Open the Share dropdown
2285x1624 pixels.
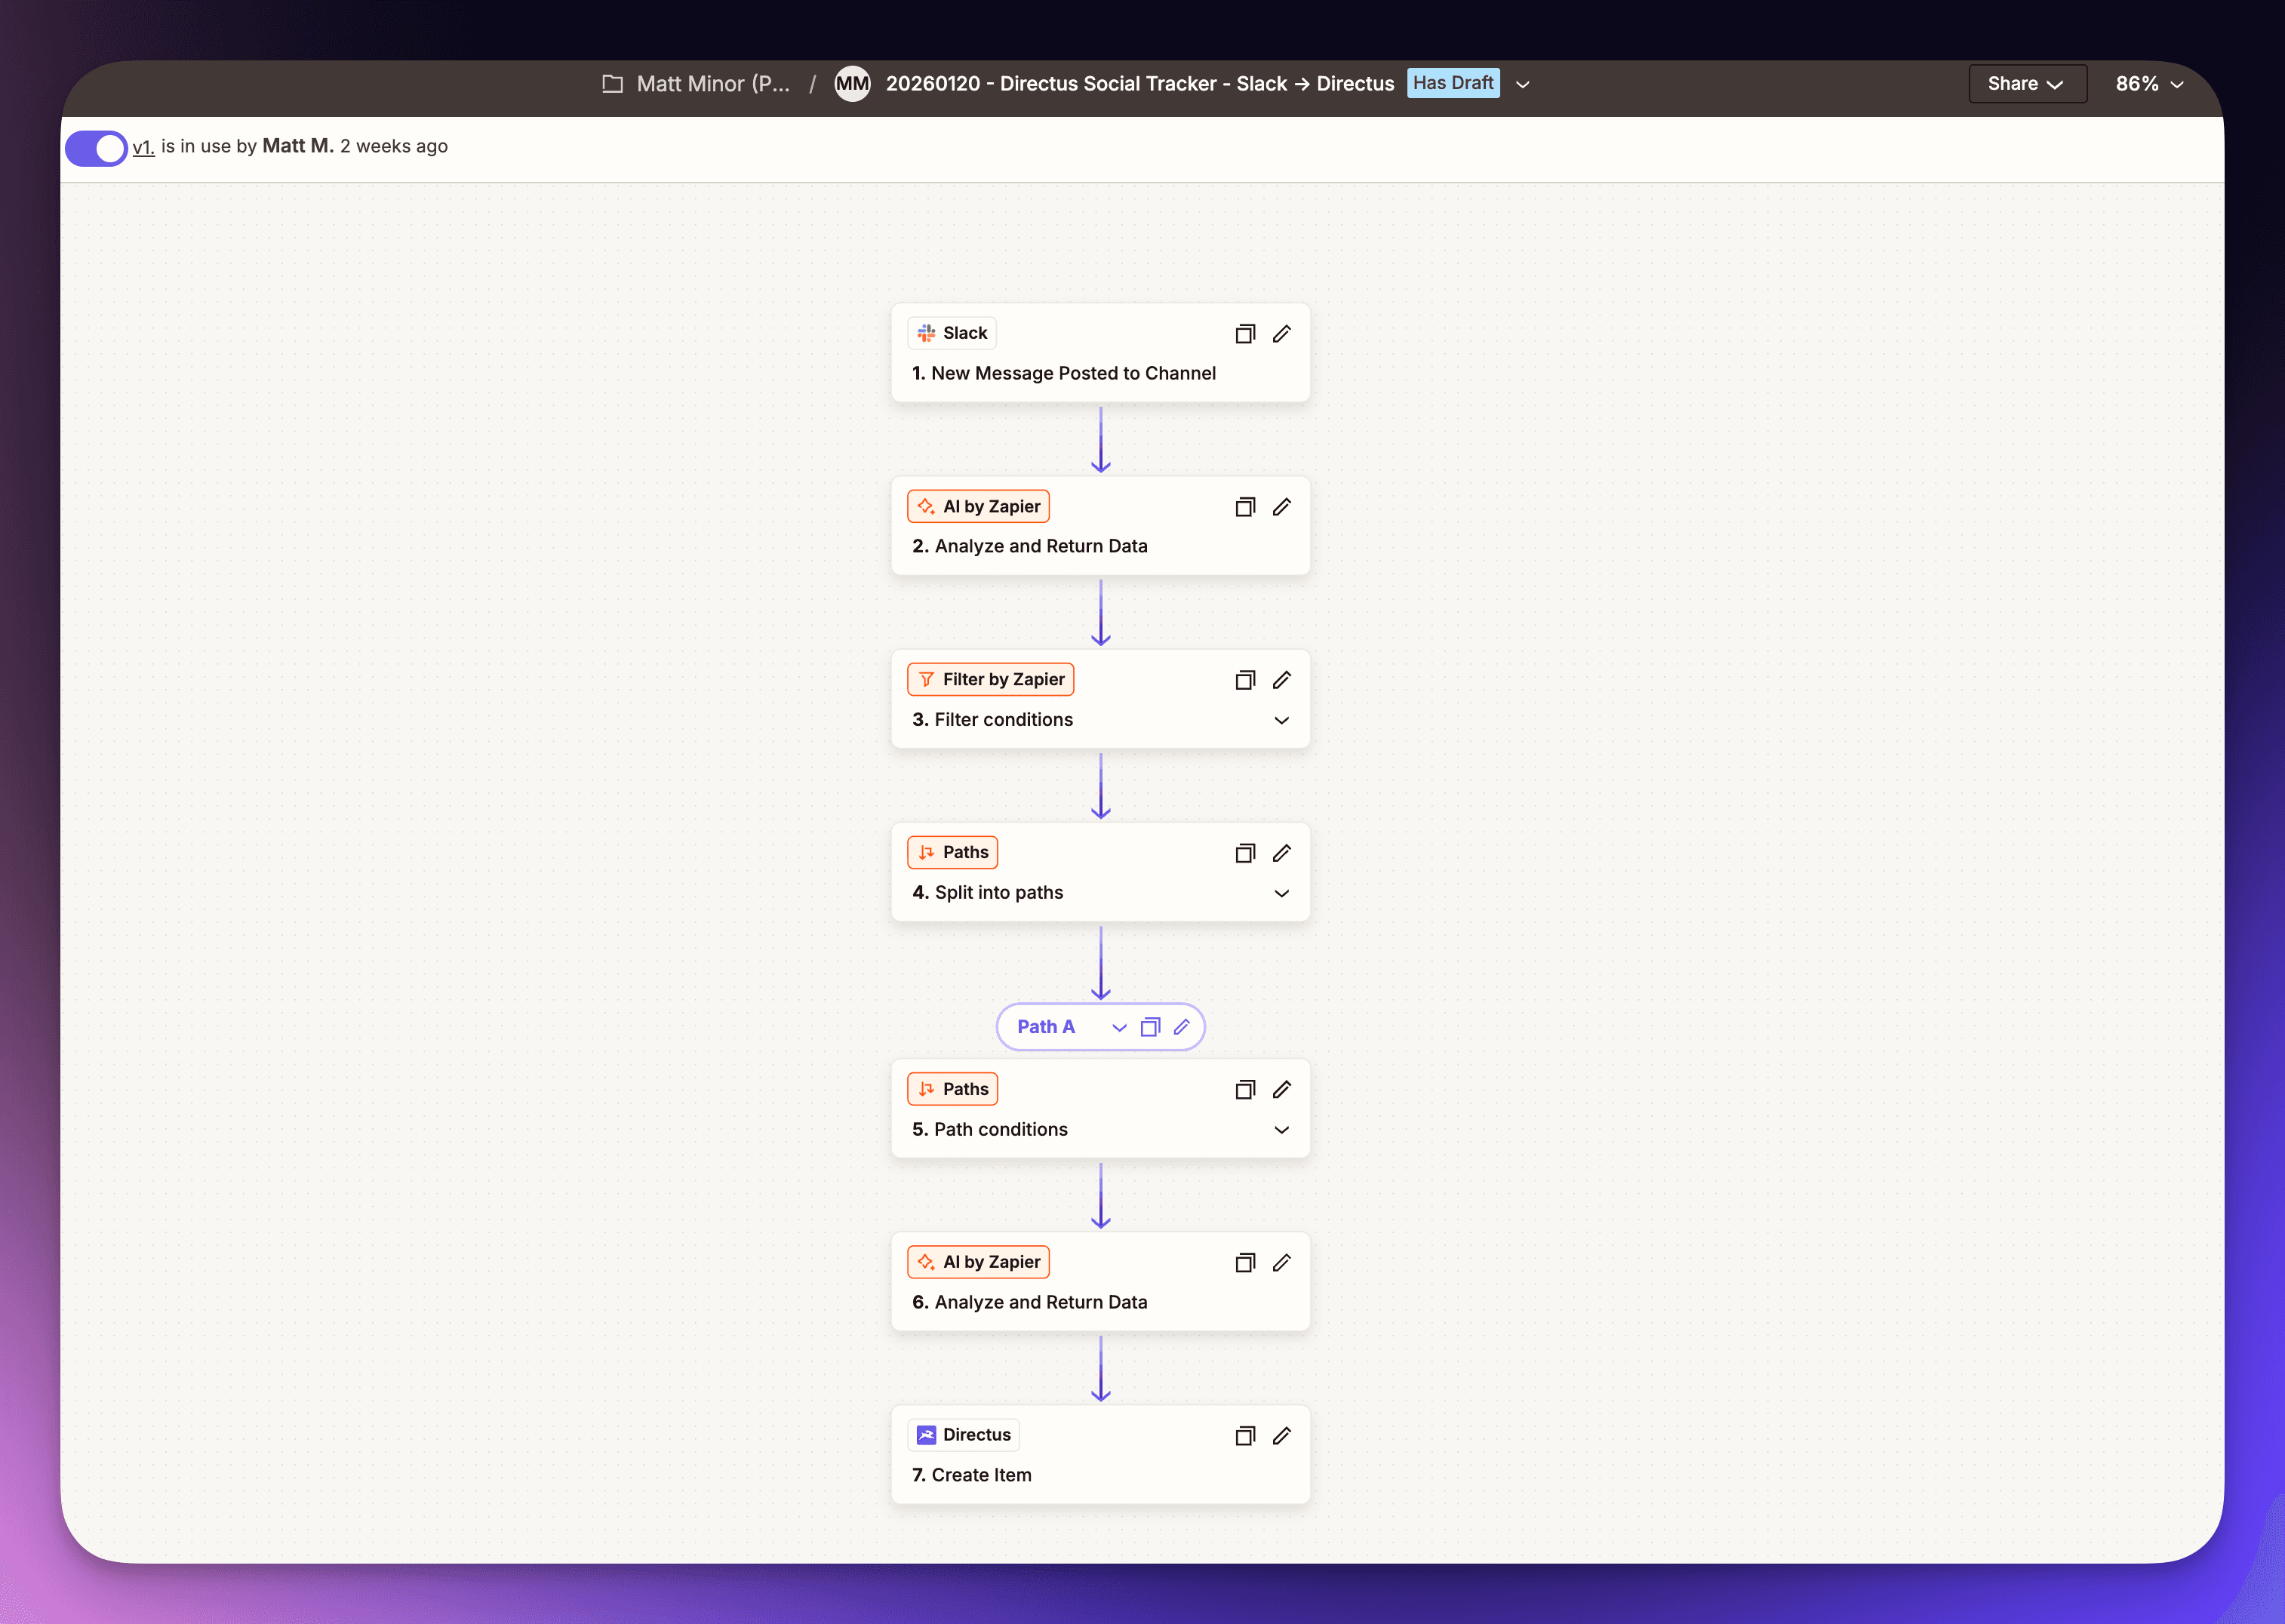coord(2027,84)
